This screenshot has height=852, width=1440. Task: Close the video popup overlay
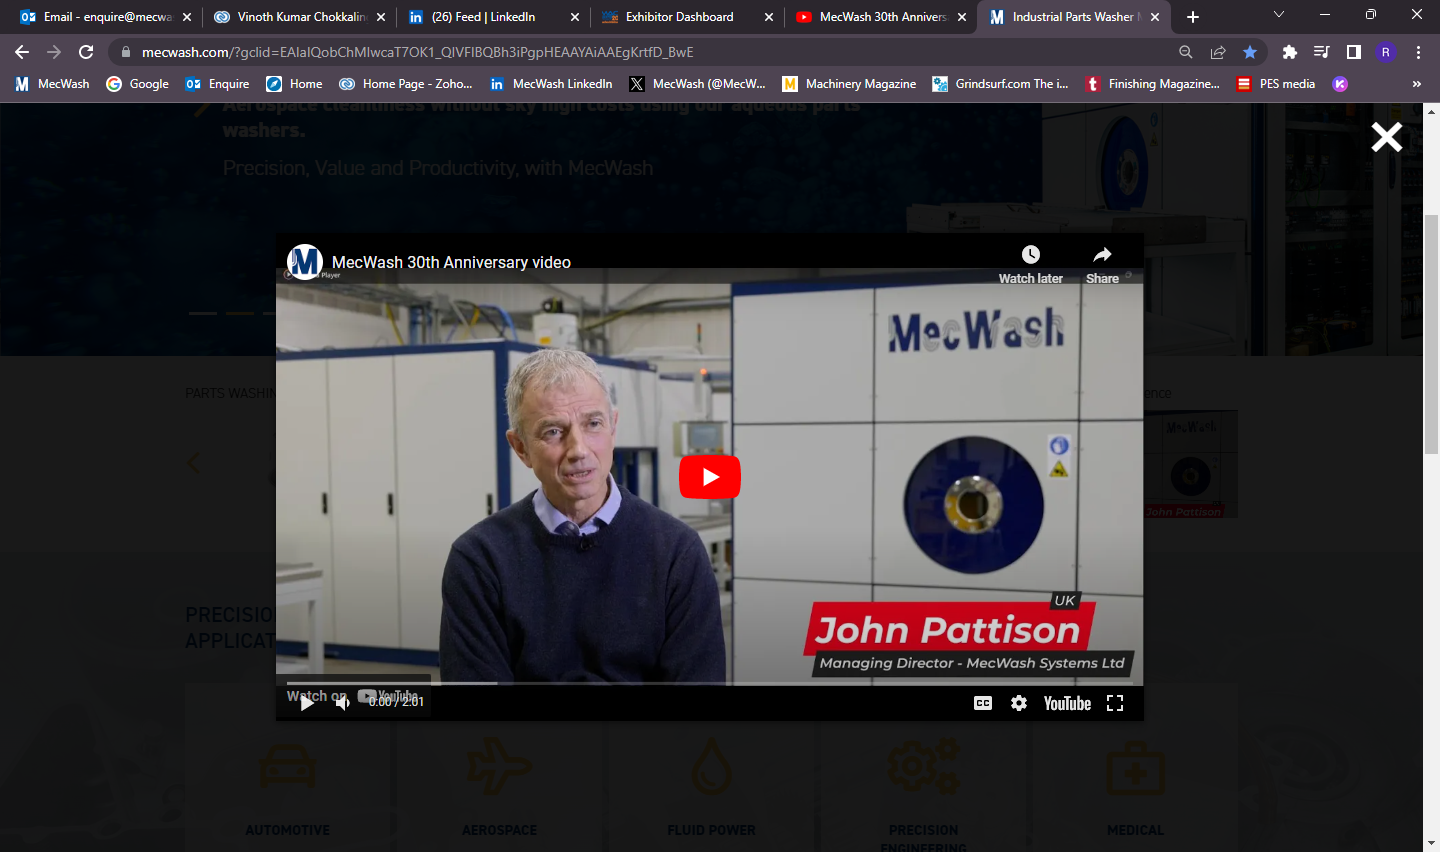1386,137
